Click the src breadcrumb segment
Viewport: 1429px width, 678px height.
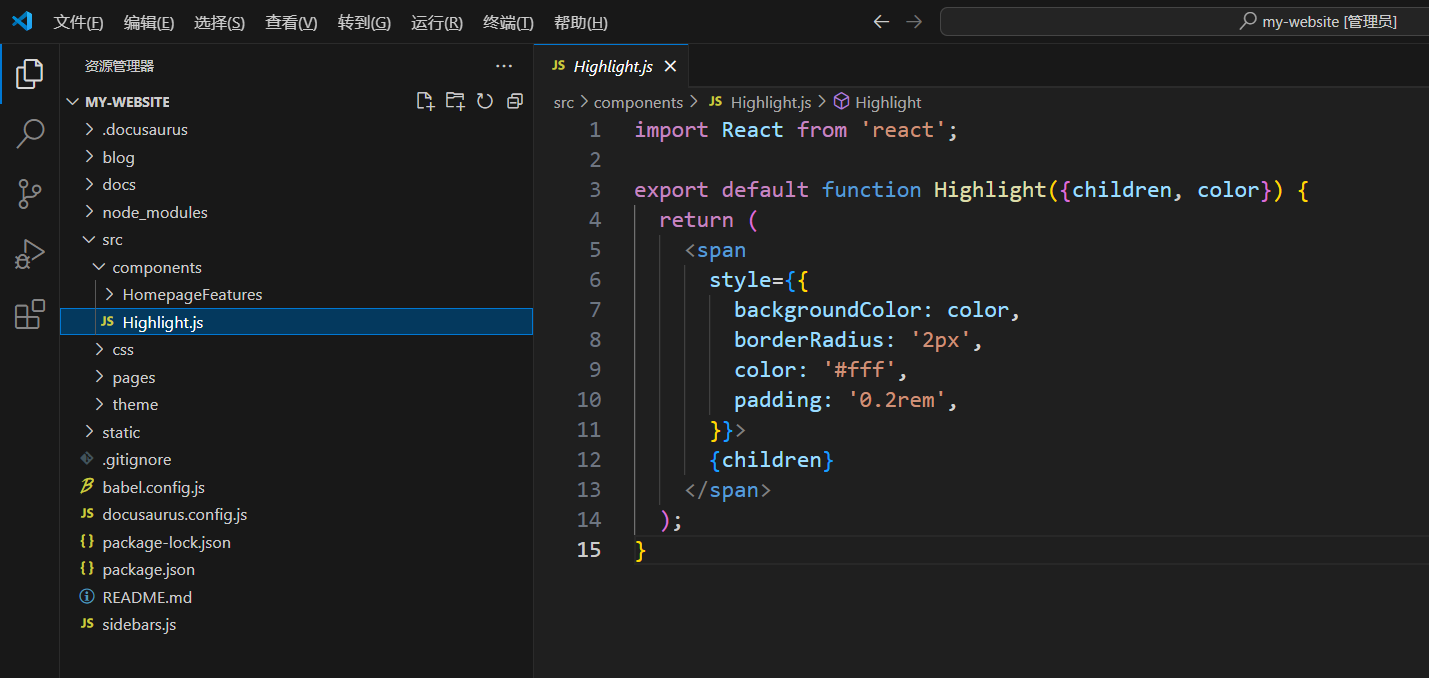click(x=564, y=102)
